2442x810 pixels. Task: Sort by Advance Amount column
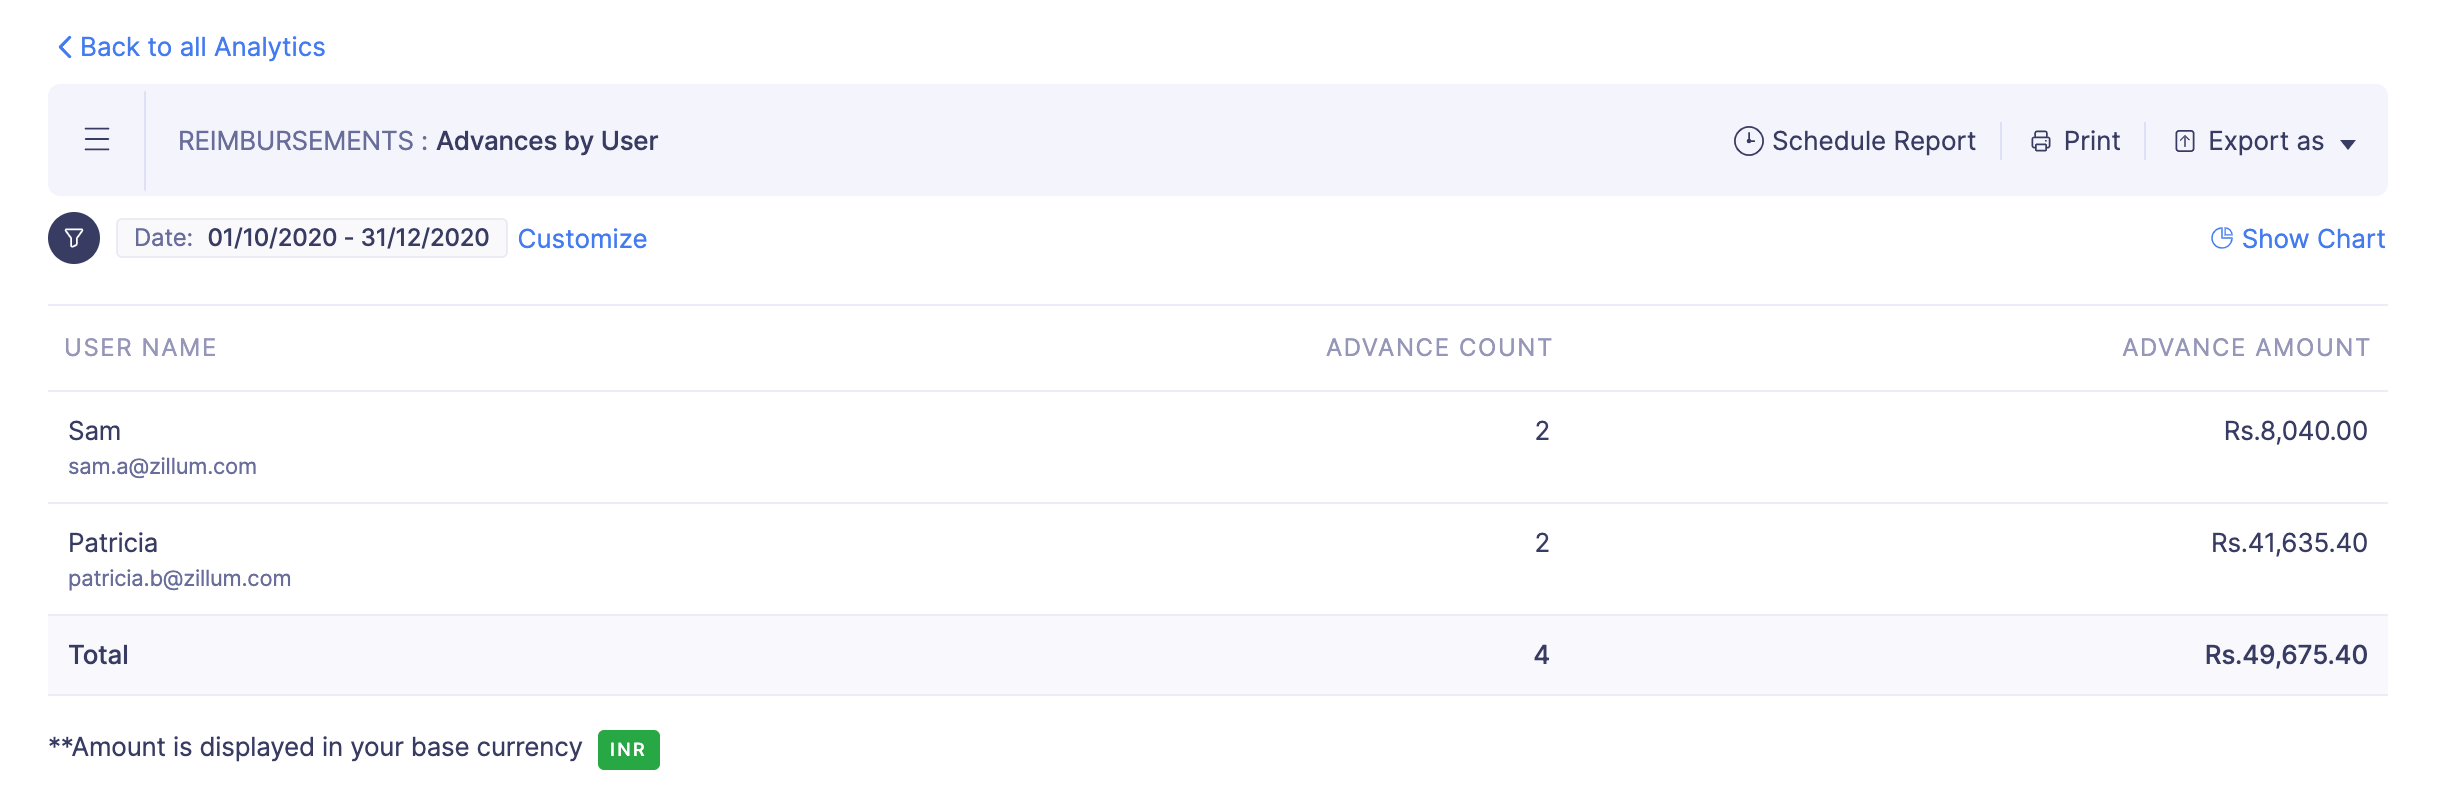(x=2246, y=347)
